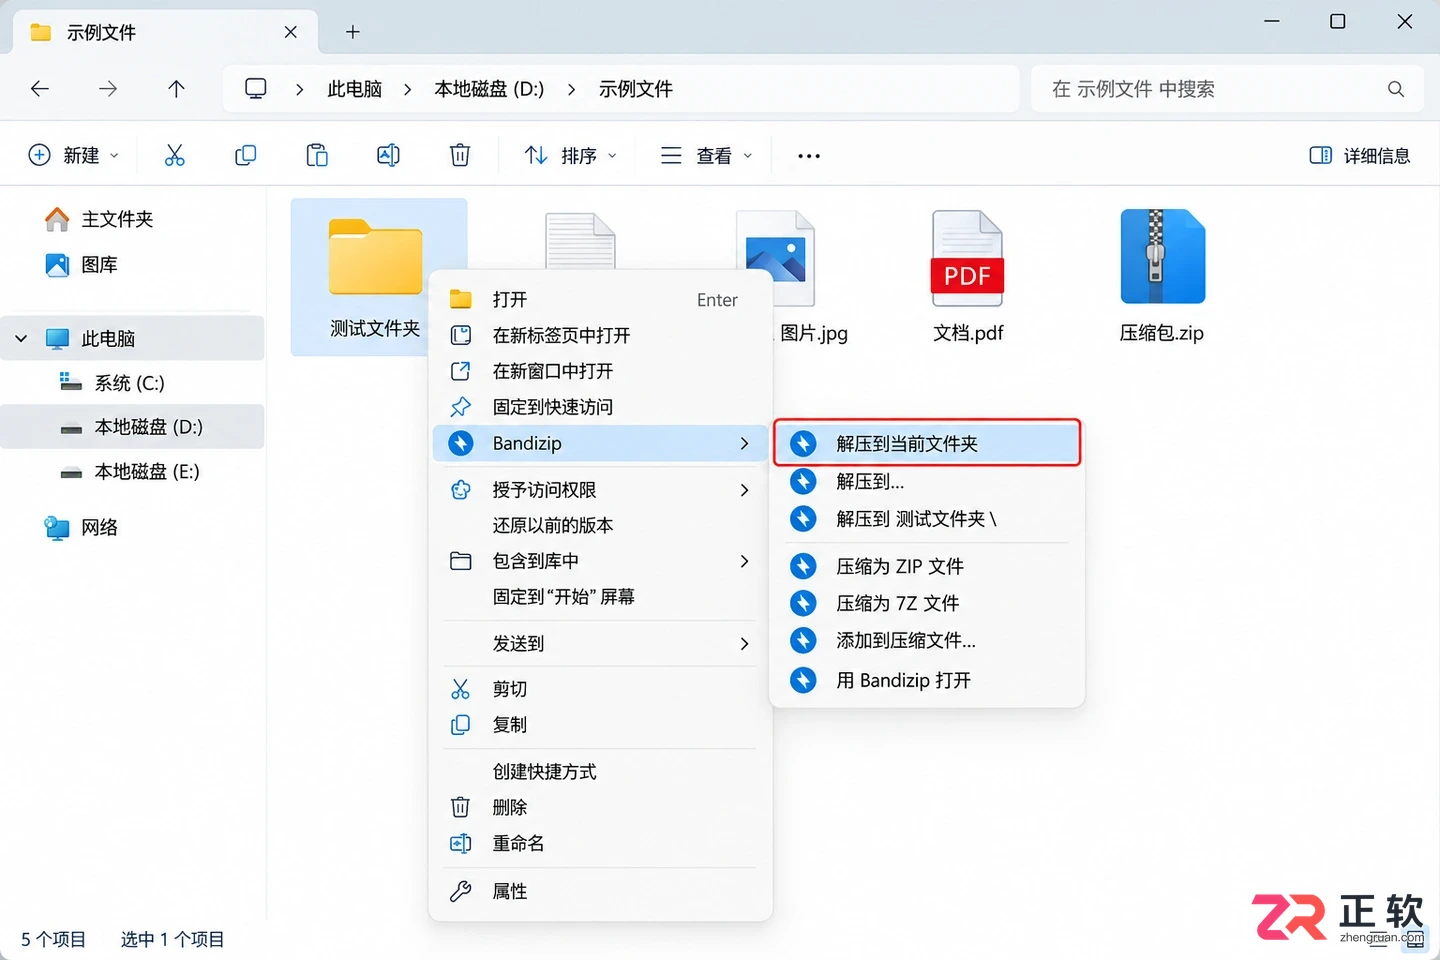Click the Cut scissors icon in toolbar

point(174,155)
